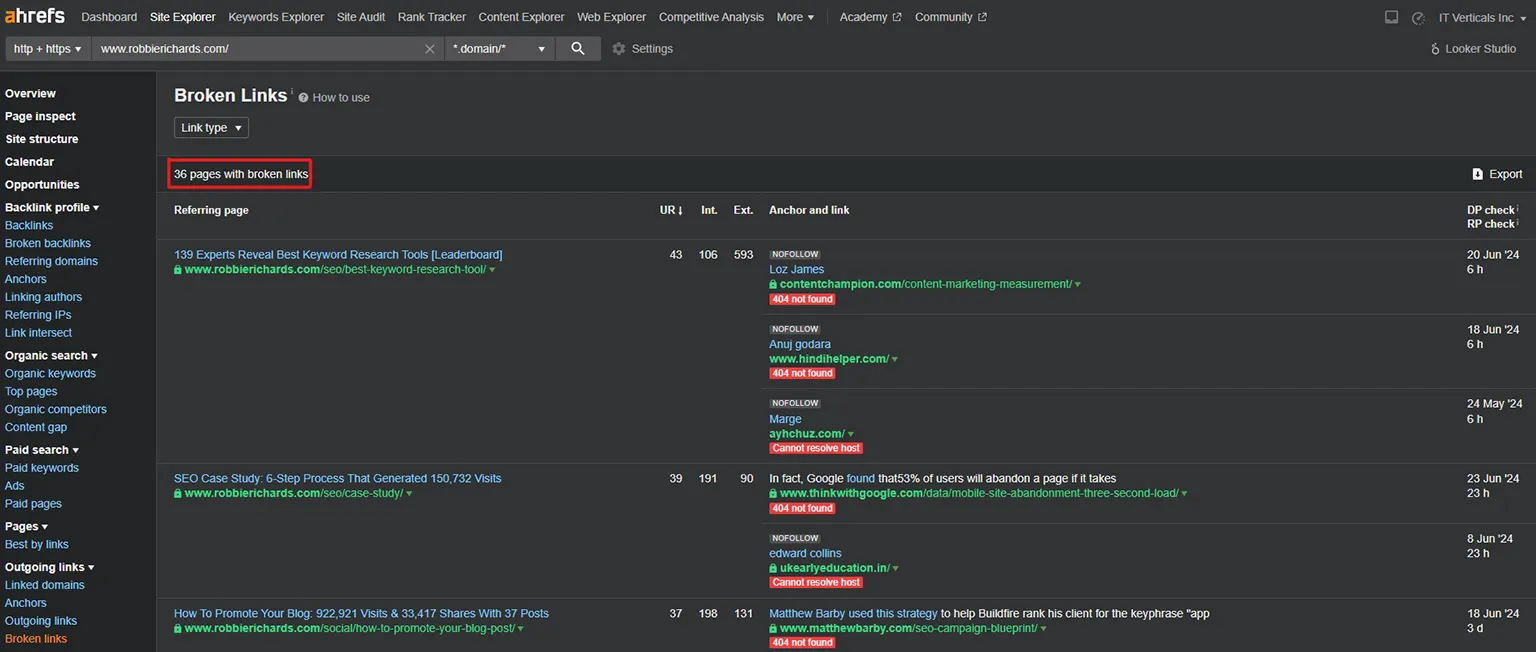Click the Ahrefs logo
The height and width of the screenshot is (652, 1536).
pyautogui.click(x=33, y=16)
